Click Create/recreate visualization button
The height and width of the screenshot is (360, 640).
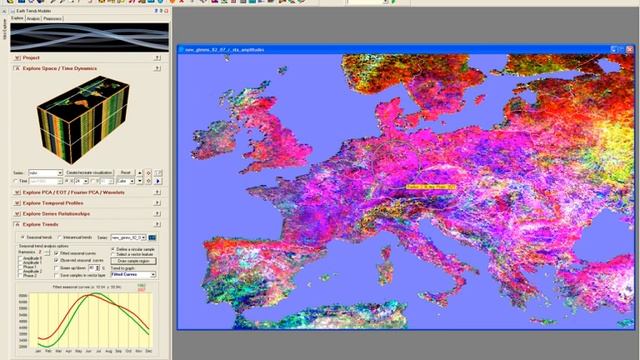pyautogui.click(x=89, y=173)
